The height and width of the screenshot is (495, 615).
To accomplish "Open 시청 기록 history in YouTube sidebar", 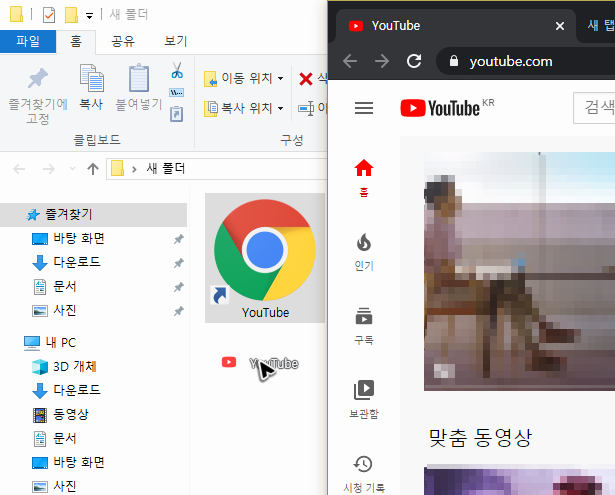I will (x=364, y=474).
